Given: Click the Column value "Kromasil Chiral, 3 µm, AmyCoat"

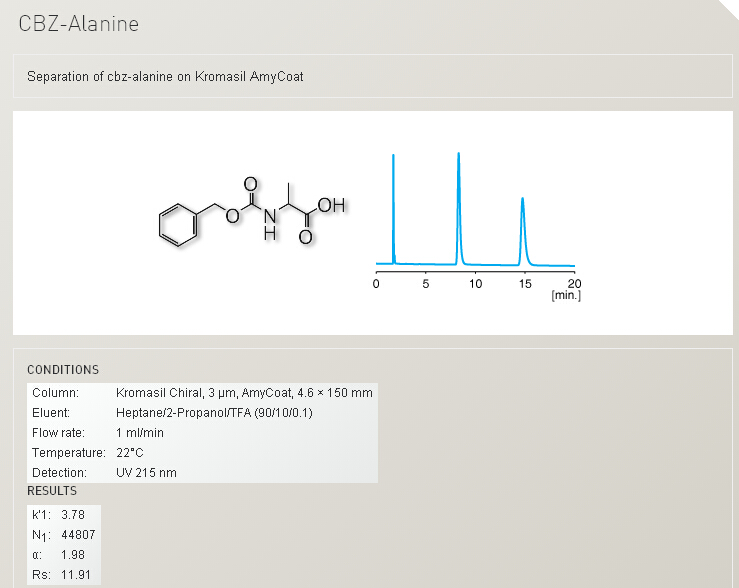Looking at the screenshot, I should pyautogui.click(x=244, y=393).
